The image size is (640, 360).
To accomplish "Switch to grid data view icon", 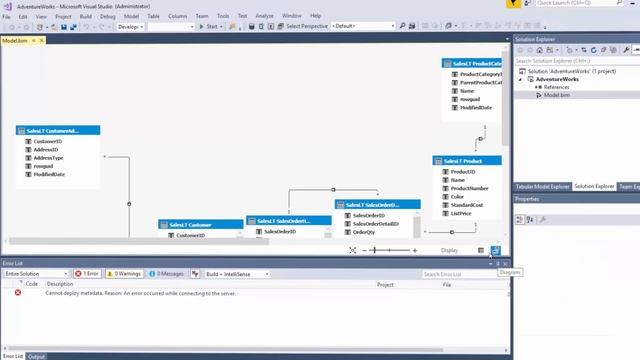I will point(481,250).
